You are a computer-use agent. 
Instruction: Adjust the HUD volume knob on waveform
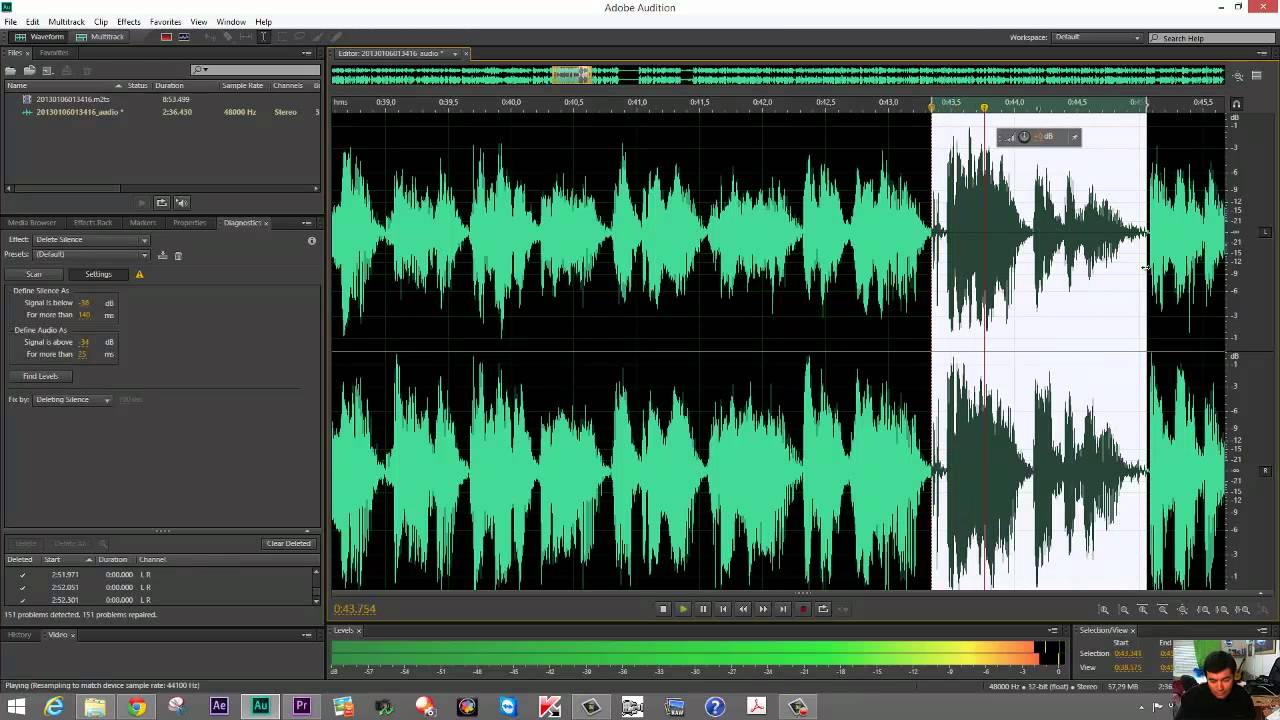point(1024,137)
